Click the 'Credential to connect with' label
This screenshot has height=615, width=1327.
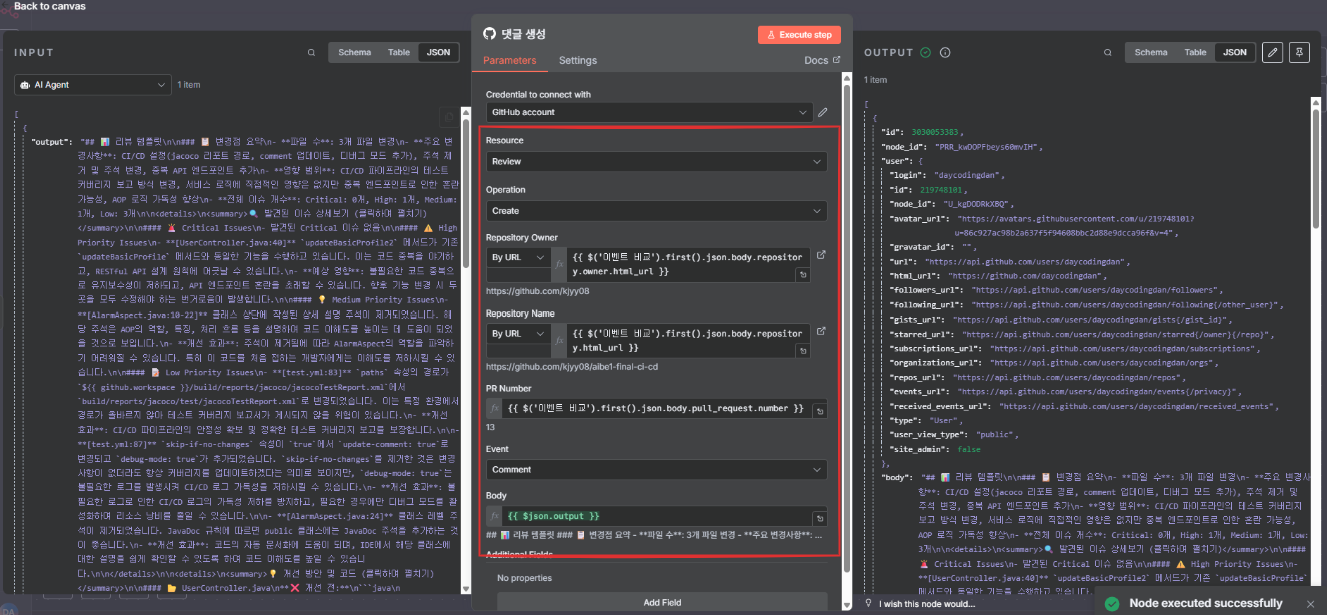[538, 94]
